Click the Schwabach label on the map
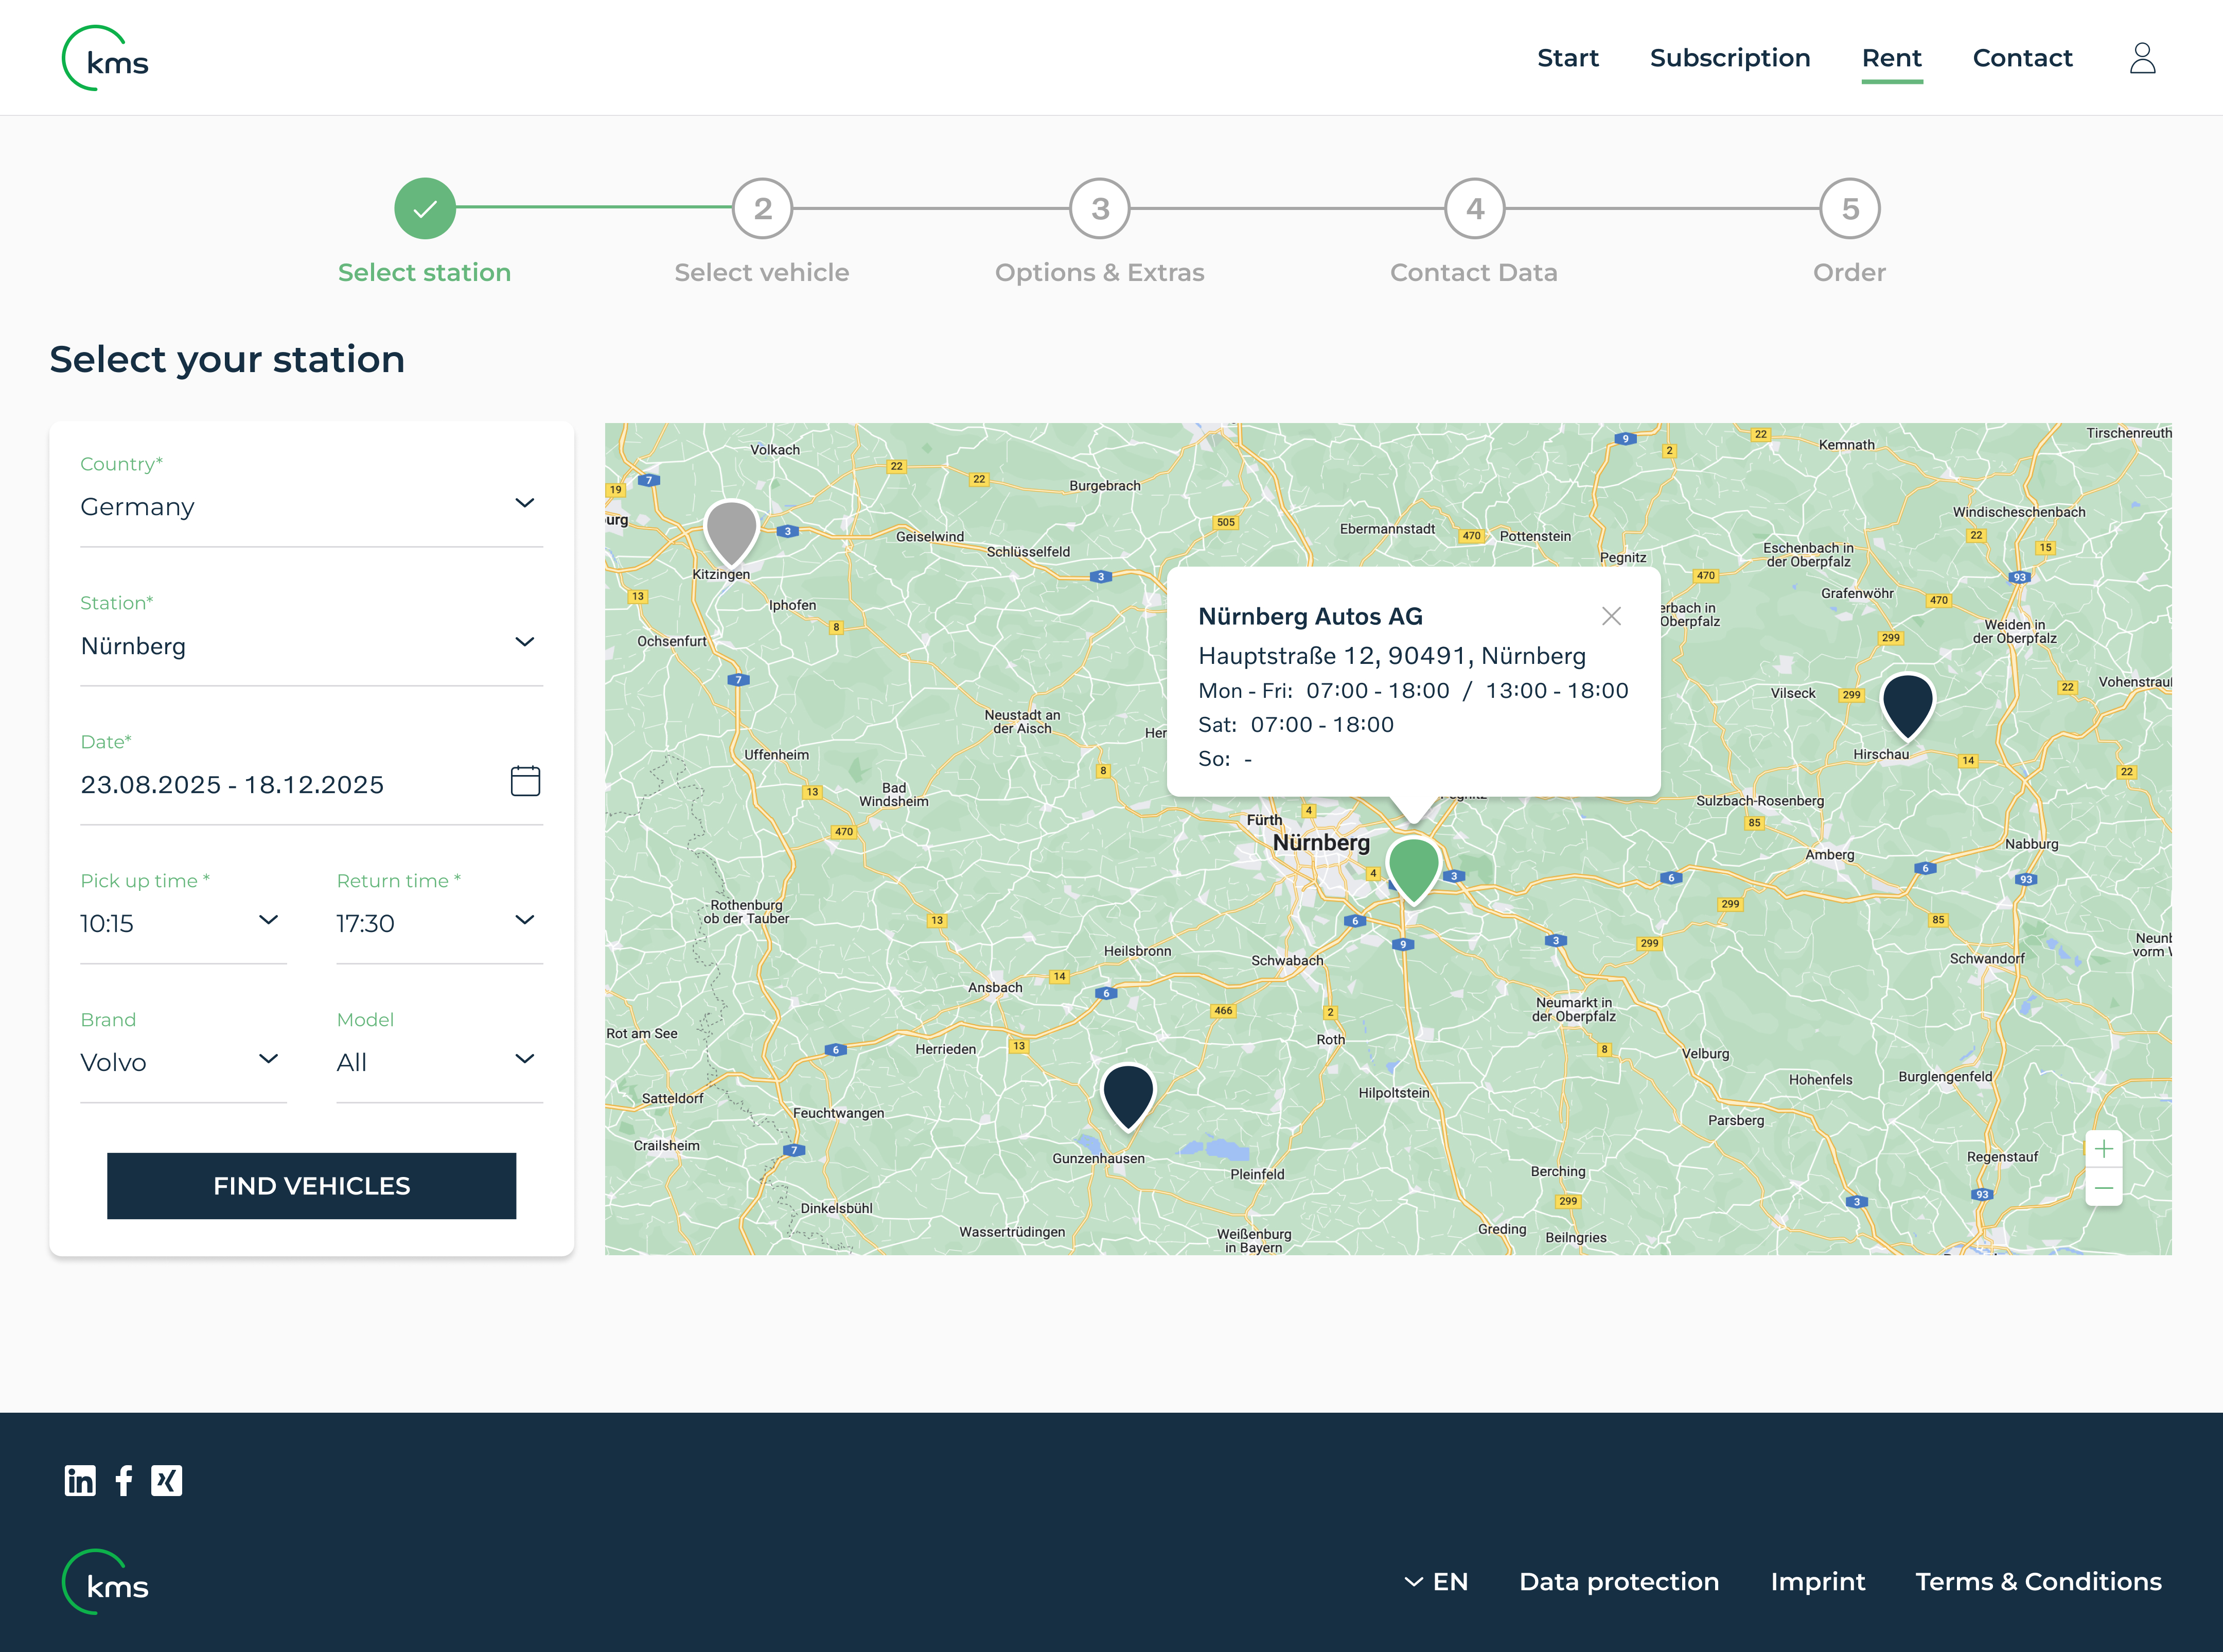This screenshot has height=1652, width=2223. (x=1287, y=960)
